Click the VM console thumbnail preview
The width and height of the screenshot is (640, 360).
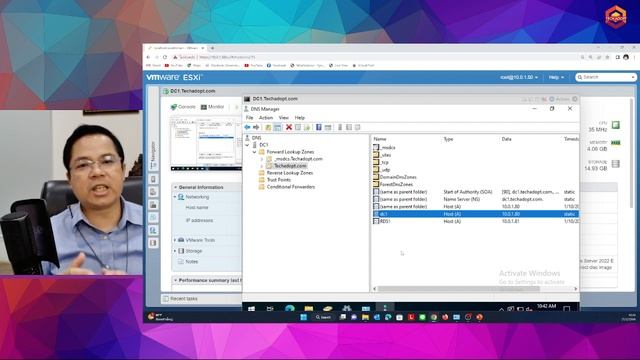click(206, 144)
